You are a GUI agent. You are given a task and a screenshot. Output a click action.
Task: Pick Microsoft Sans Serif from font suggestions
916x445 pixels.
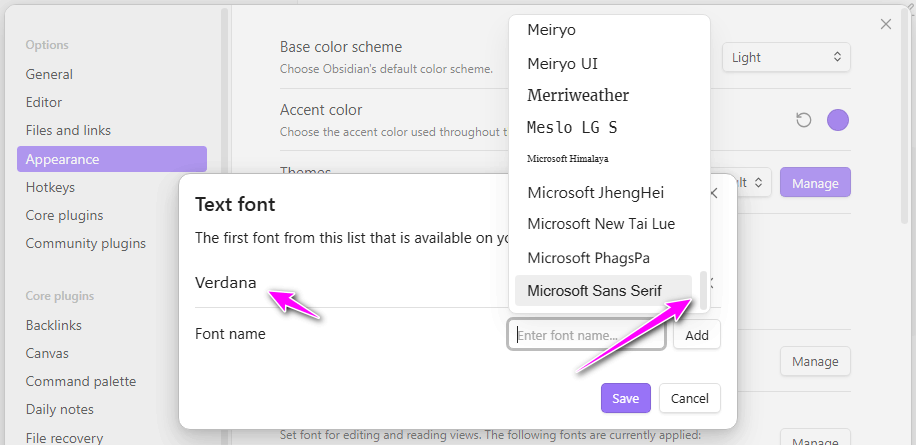tap(603, 290)
